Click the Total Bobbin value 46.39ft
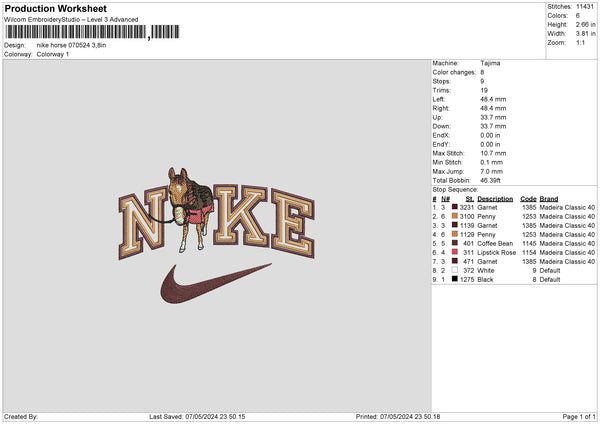 [490, 181]
